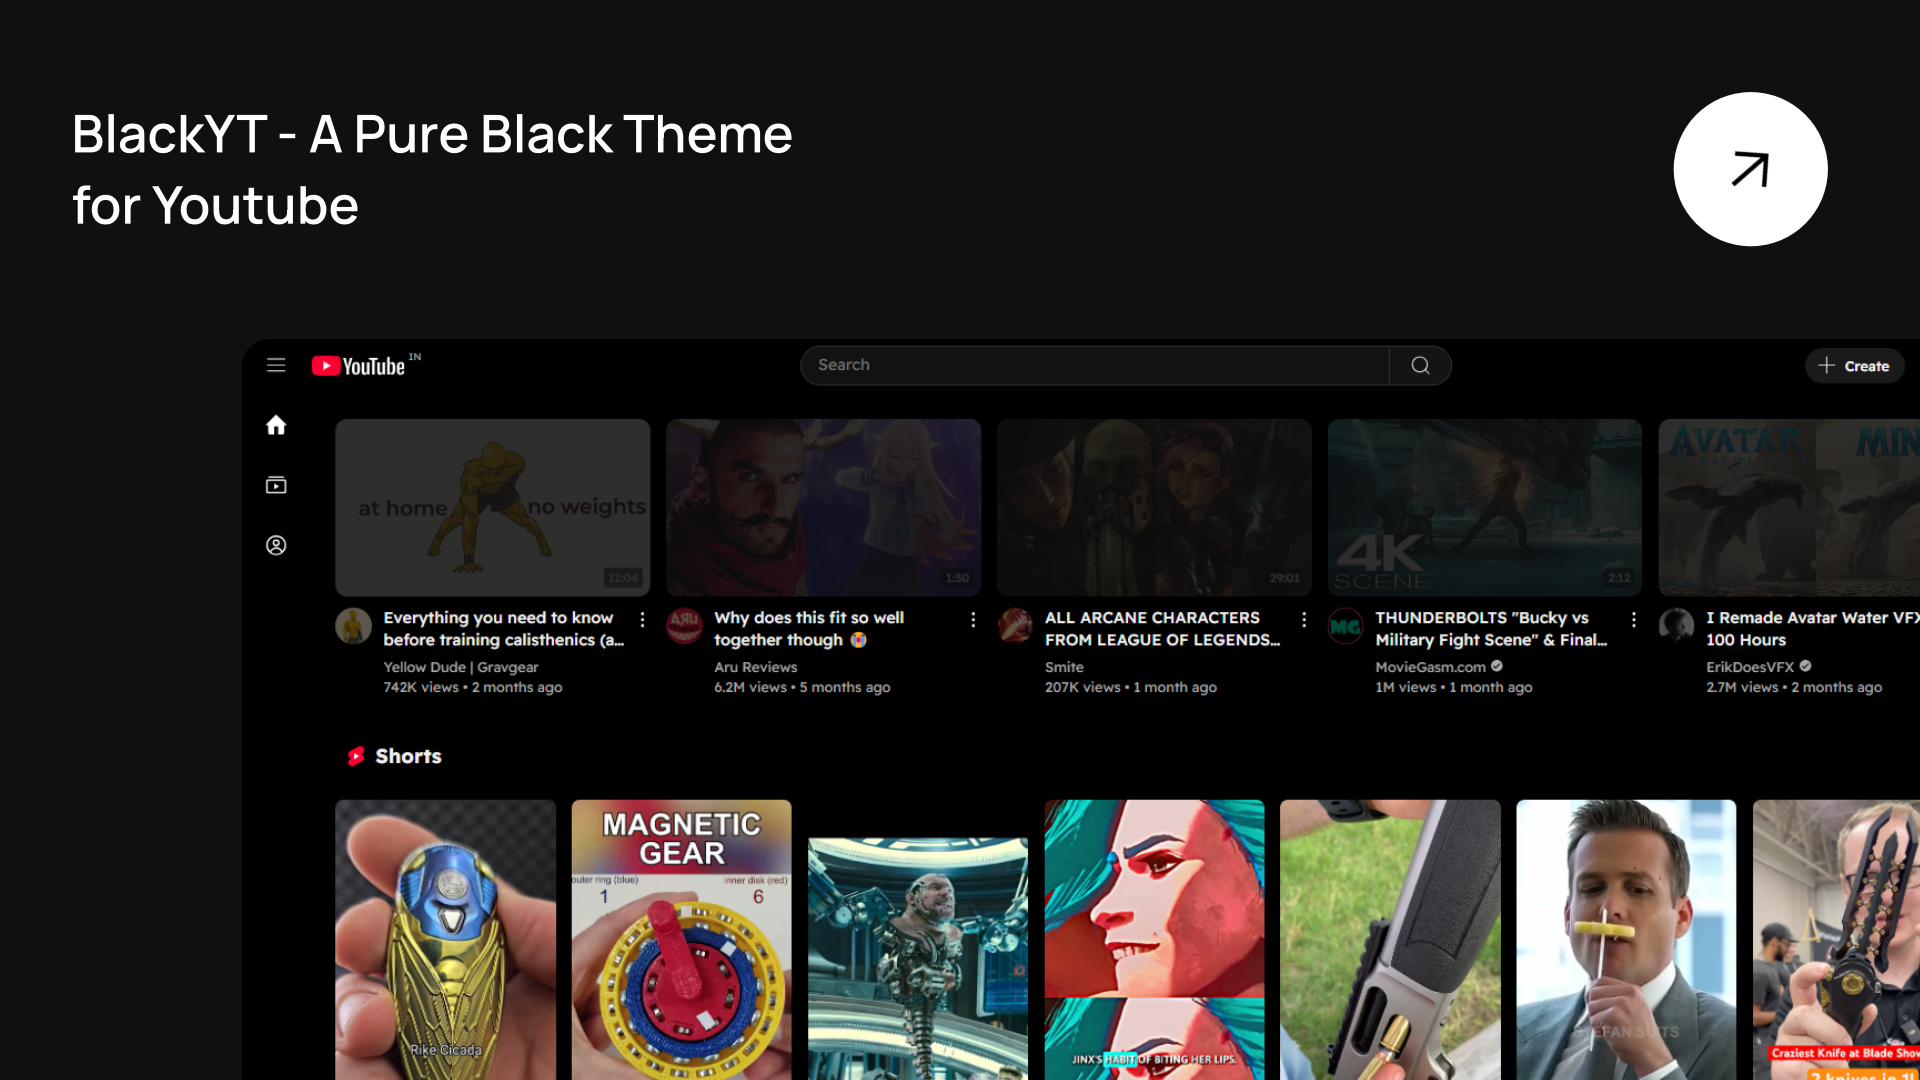Open the hamburger guide menu
1920x1080 pixels.
point(276,366)
